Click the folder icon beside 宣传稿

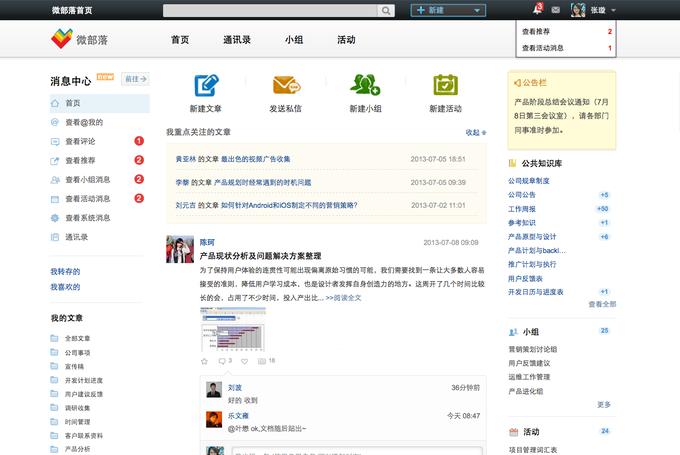tap(54, 366)
